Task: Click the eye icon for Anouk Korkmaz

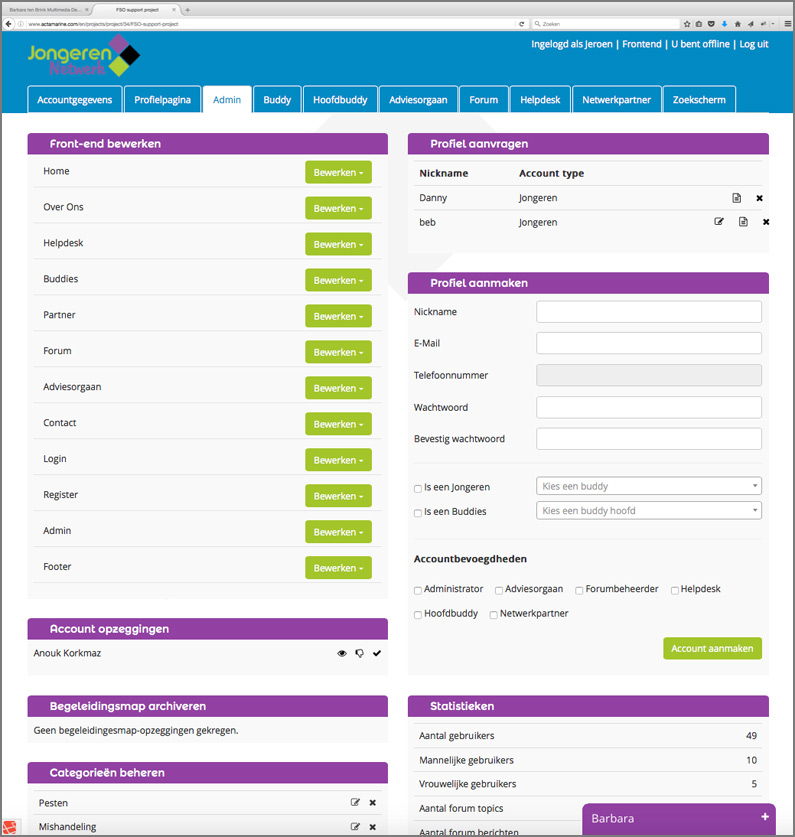Action: [342, 653]
